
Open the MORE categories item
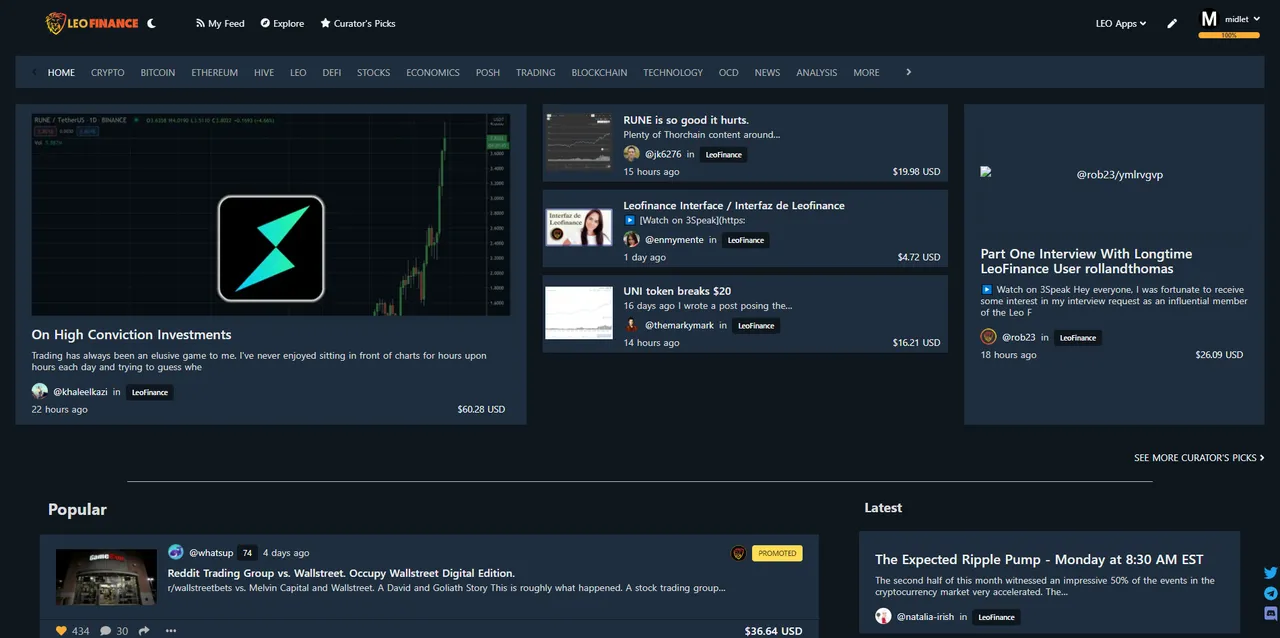[x=867, y=72]
